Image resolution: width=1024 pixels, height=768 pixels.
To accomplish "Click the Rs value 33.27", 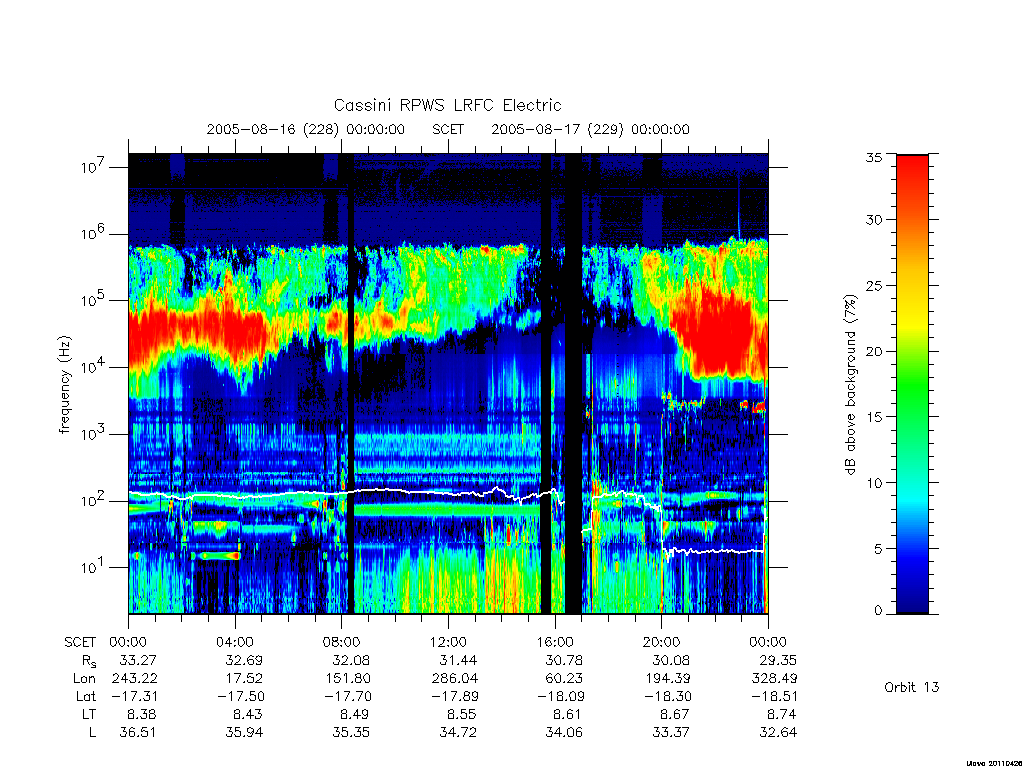I will pyautogui.click(x=138, y=660).
